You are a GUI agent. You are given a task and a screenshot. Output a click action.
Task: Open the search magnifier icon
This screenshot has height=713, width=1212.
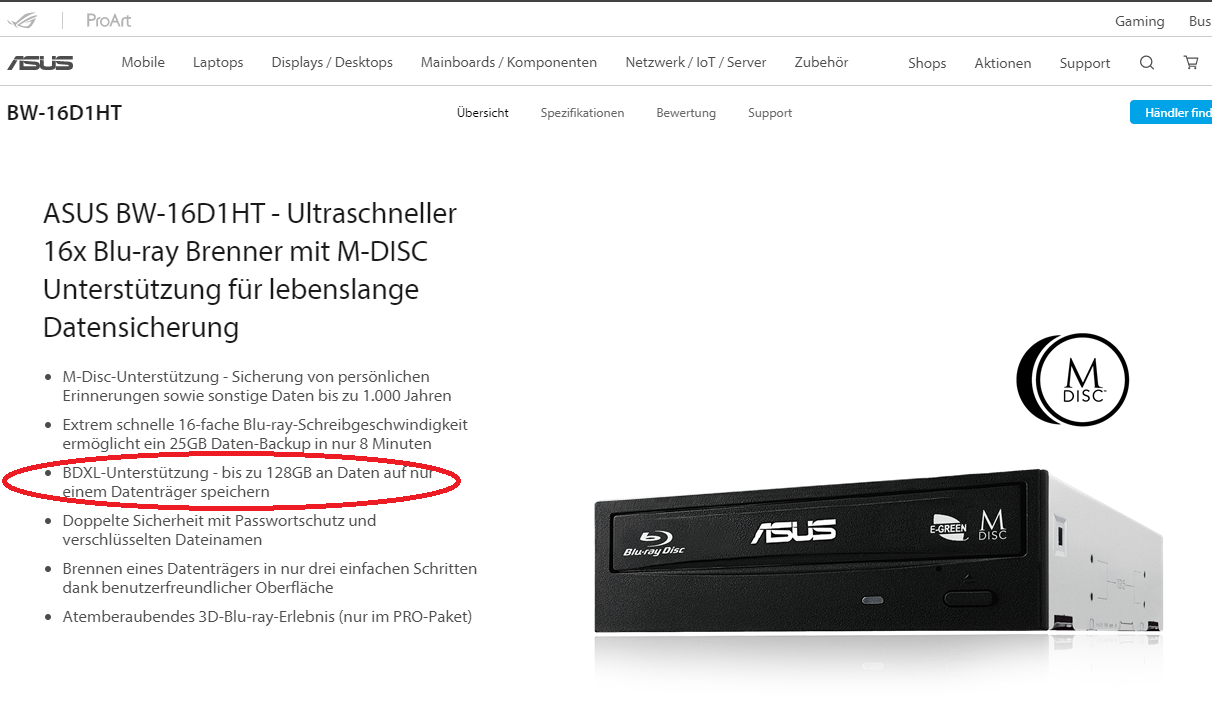pos(1147,62)
